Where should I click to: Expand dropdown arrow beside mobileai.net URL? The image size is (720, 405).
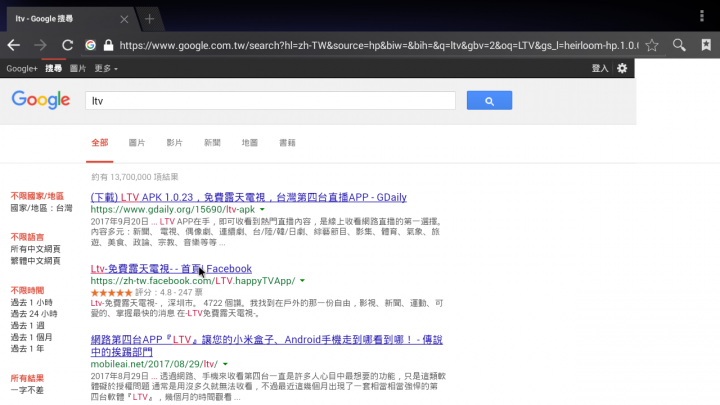point(225,364)
